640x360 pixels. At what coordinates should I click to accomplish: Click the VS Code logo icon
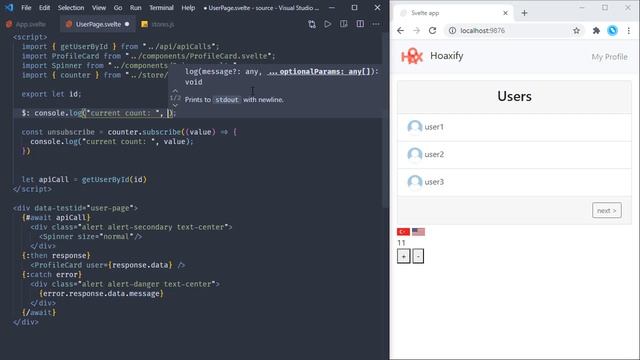tap(9, 7)
